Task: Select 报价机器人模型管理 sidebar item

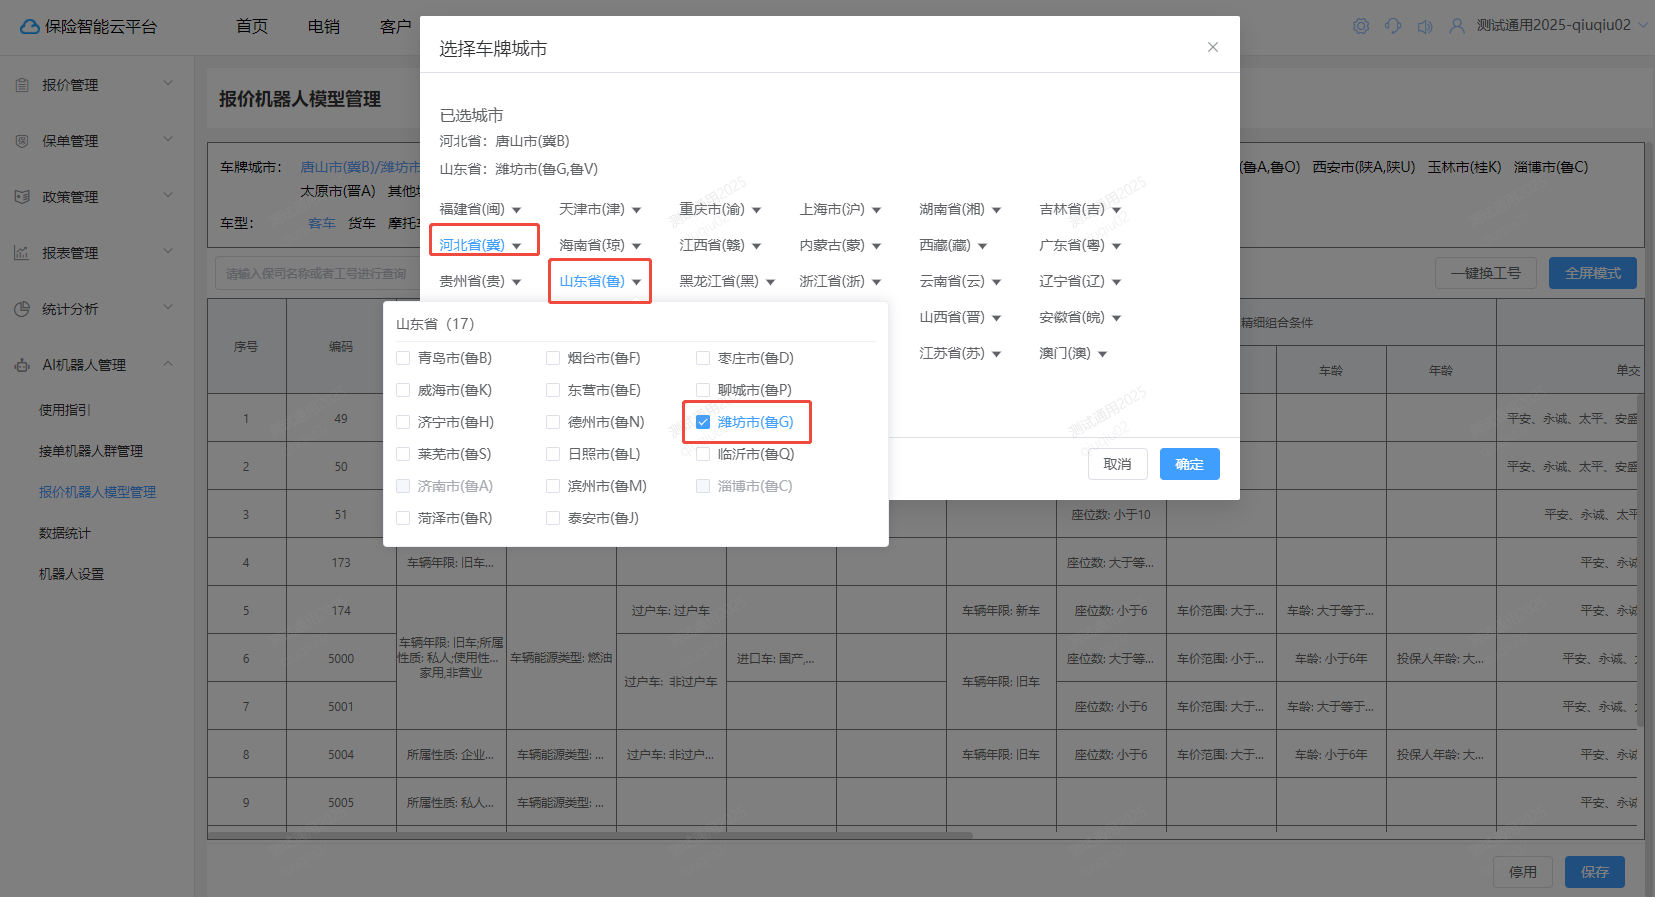Action: tap(97, 492)
